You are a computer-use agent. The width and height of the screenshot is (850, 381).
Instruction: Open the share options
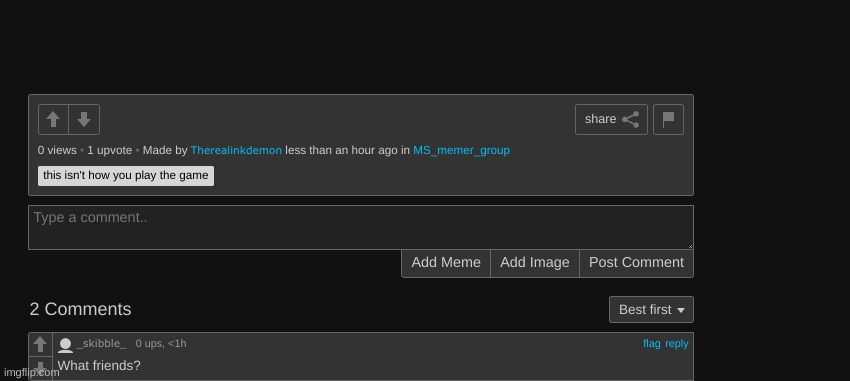pyautogui.click(x=611, y=119)
